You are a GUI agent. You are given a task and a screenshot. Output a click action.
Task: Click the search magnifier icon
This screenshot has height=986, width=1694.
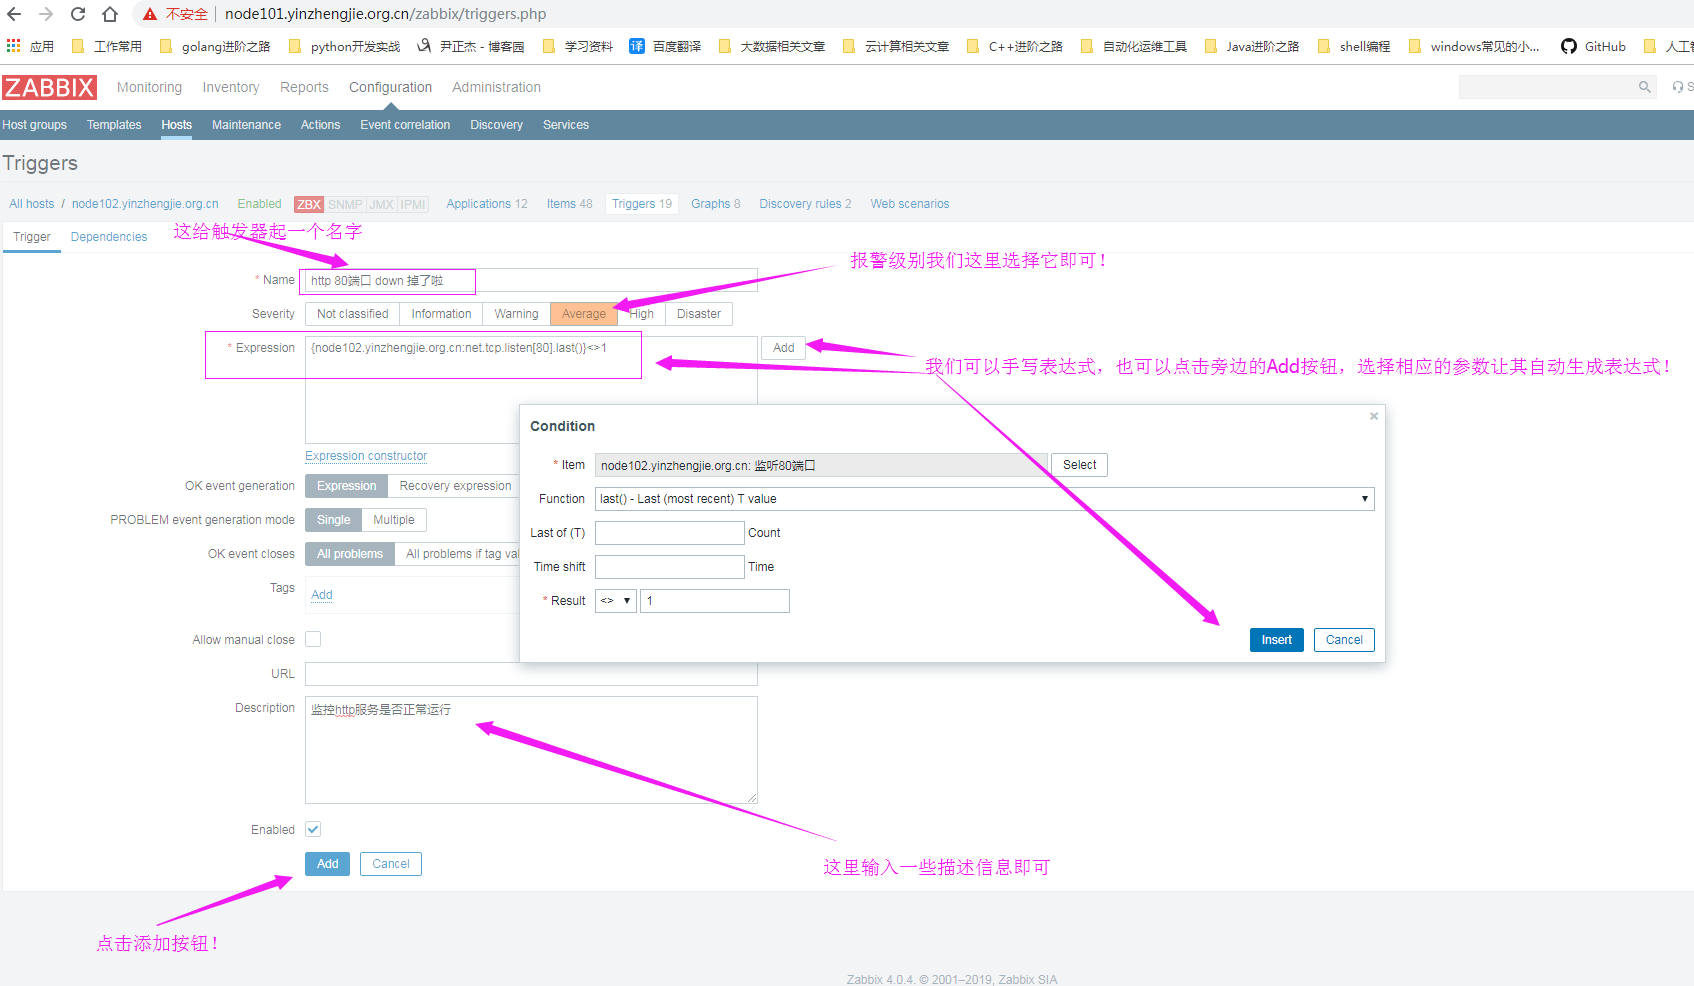point(1644,87)
